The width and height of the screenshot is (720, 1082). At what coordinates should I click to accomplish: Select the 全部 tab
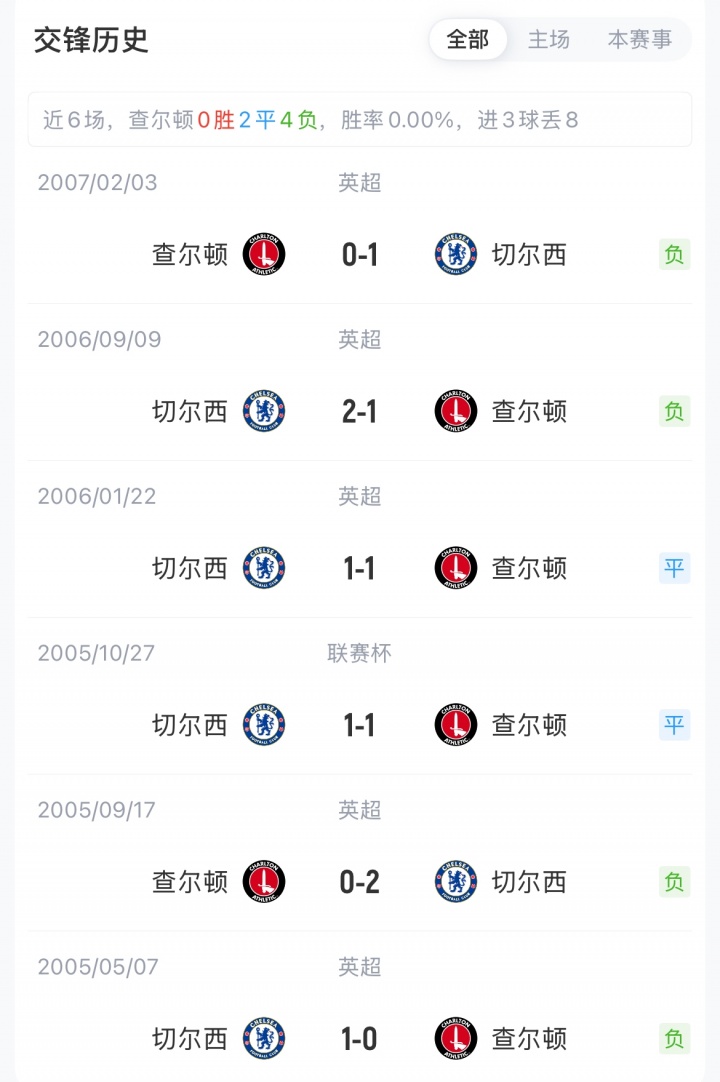pos(468,40)
